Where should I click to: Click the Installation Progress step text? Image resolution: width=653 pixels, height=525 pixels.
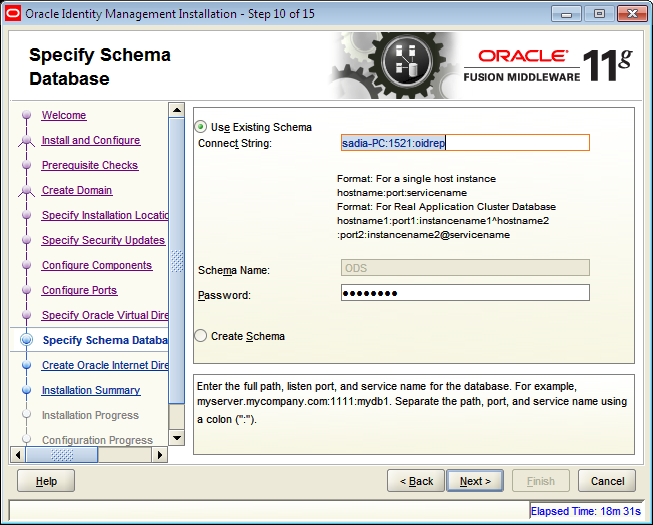pyautogui.click(x=90, y=415)
